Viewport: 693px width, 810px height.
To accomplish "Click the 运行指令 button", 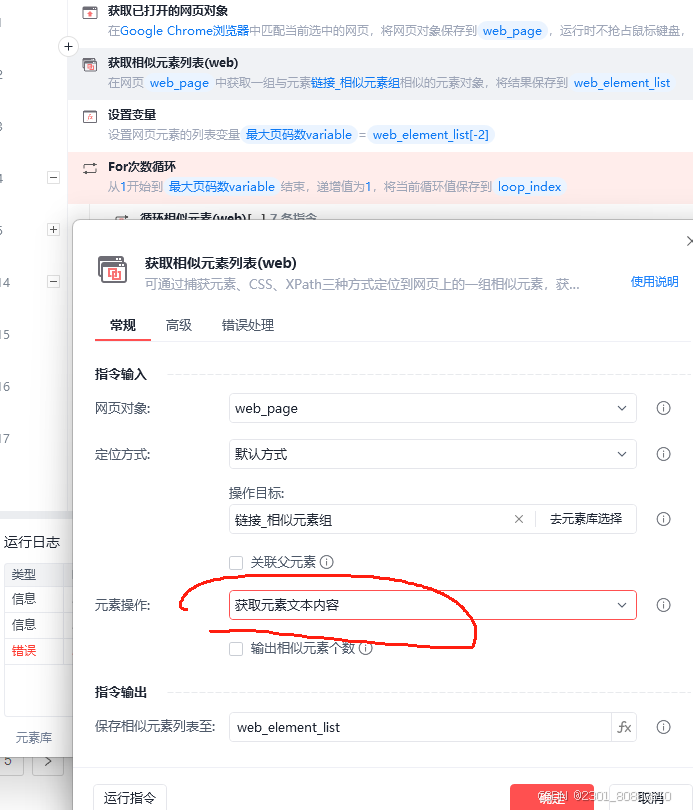I will pyautogui.click(x=130, y=798).
